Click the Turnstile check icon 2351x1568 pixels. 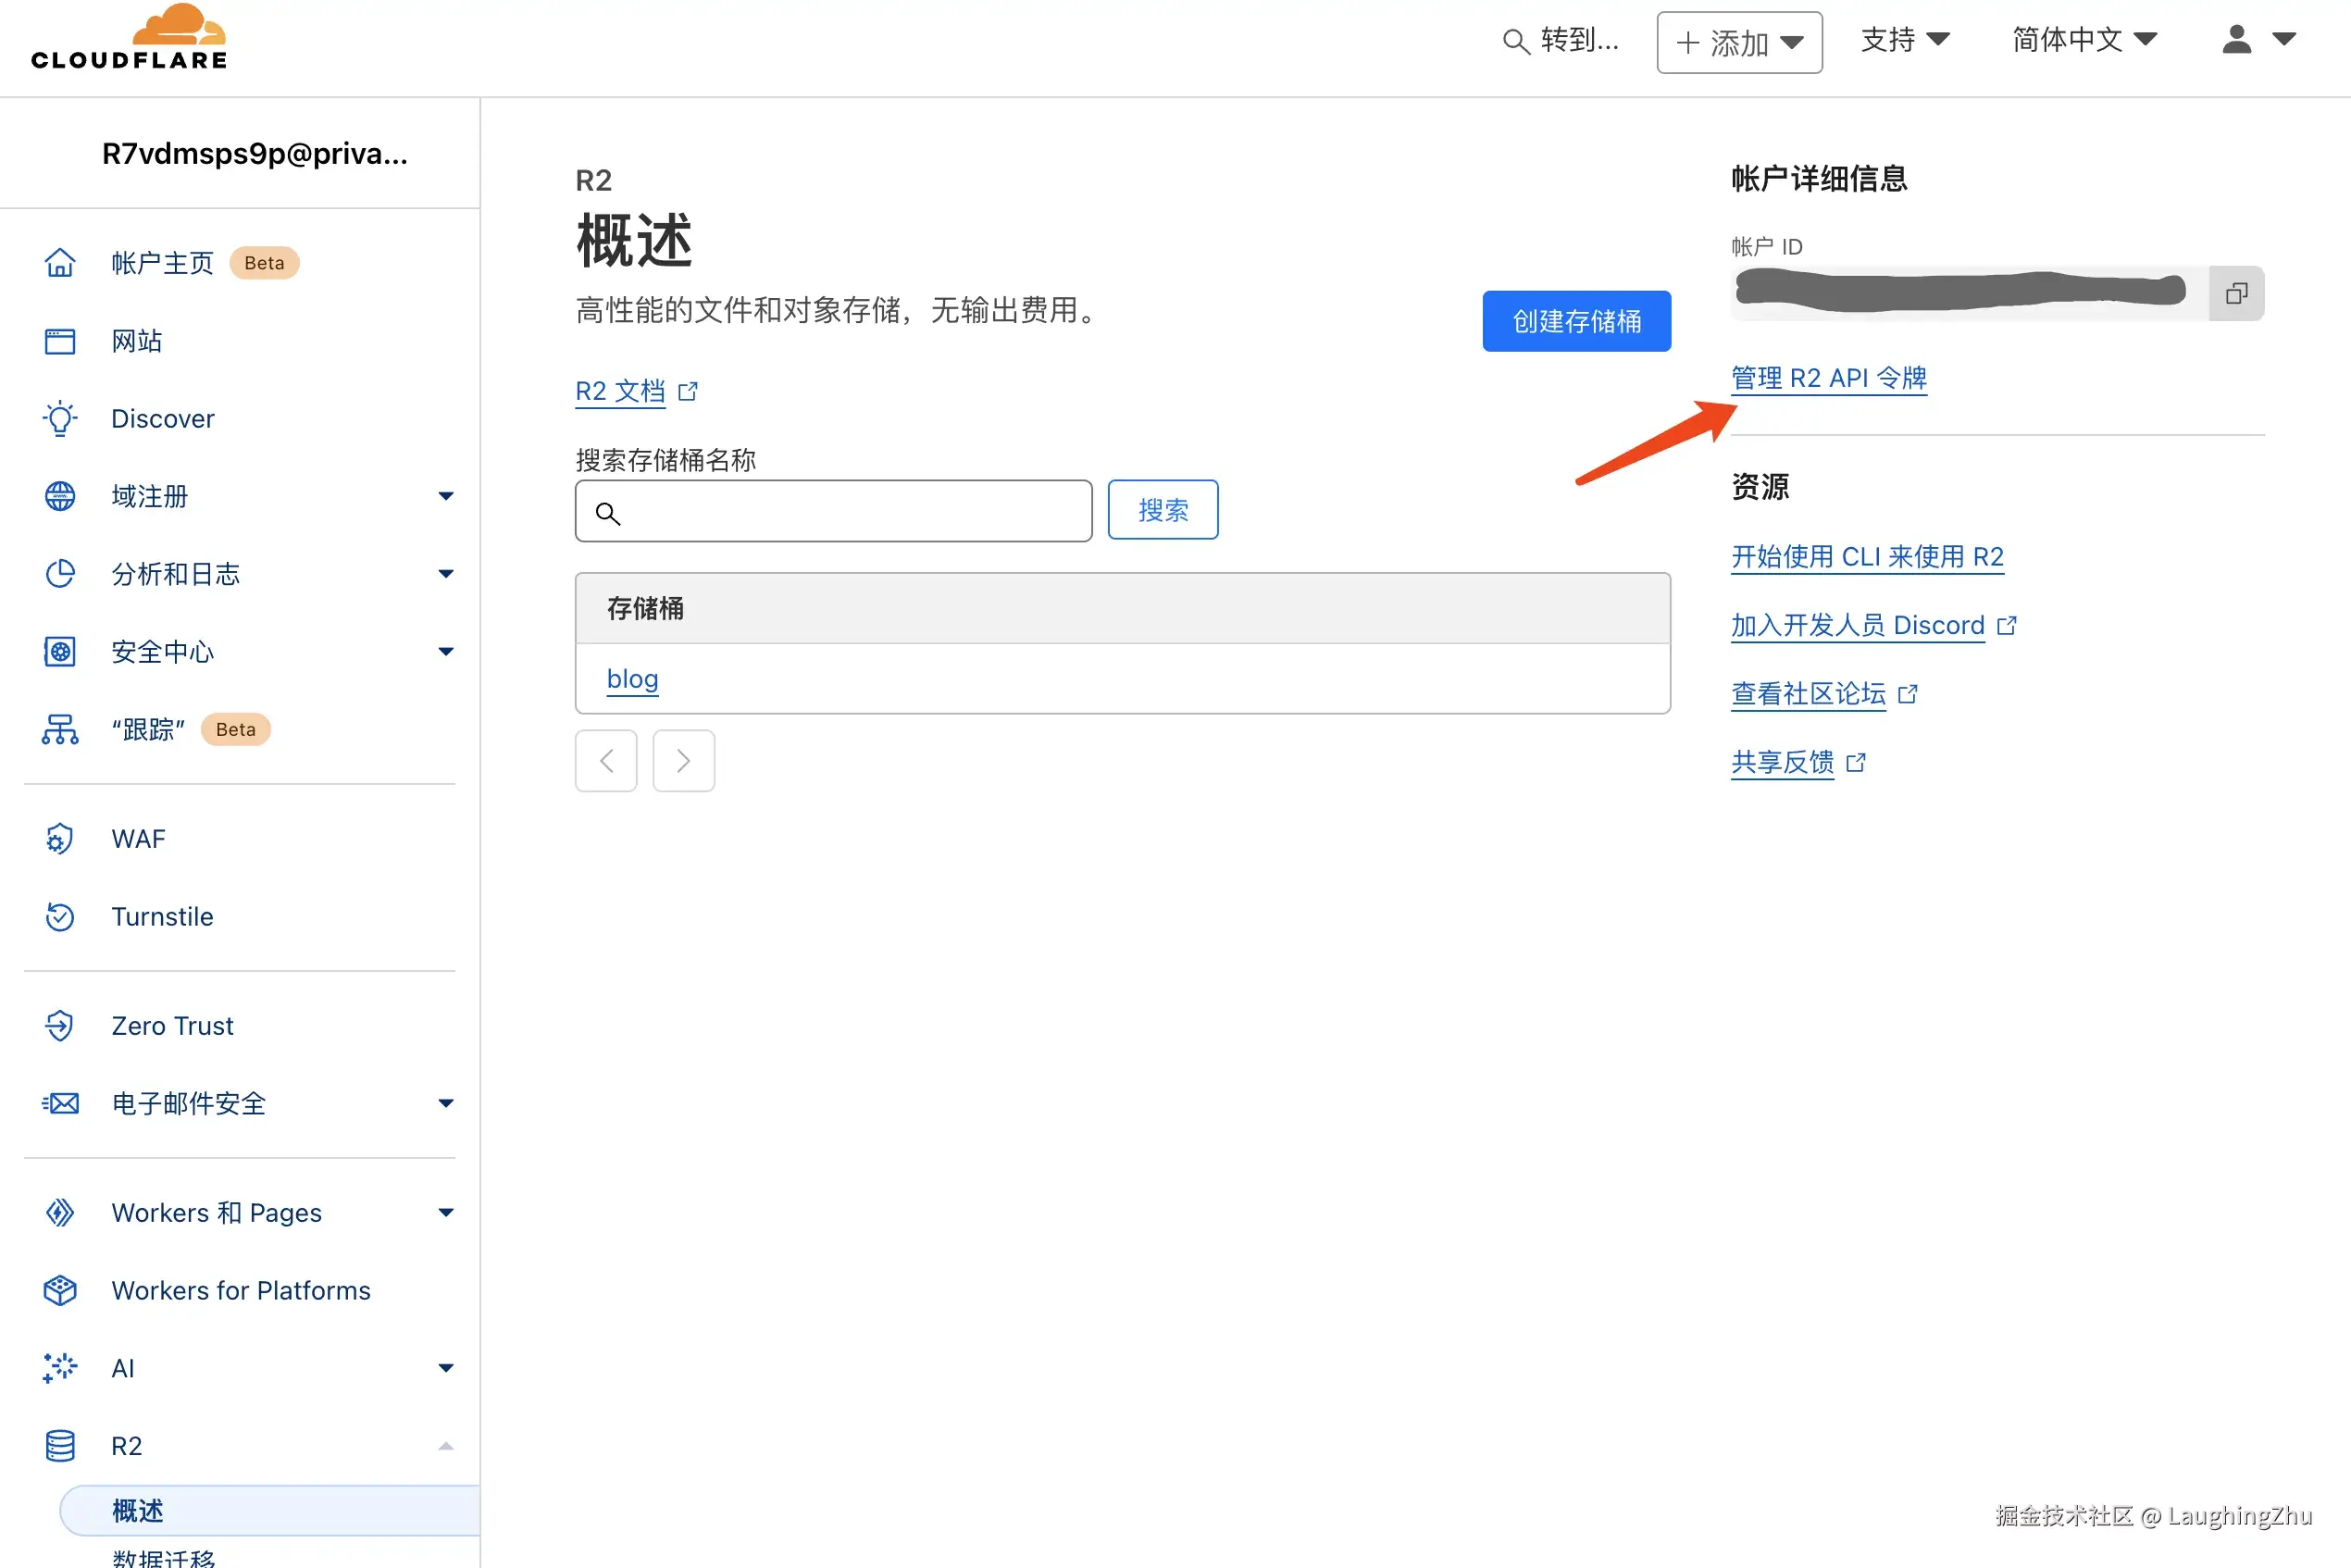click(60, 917)
